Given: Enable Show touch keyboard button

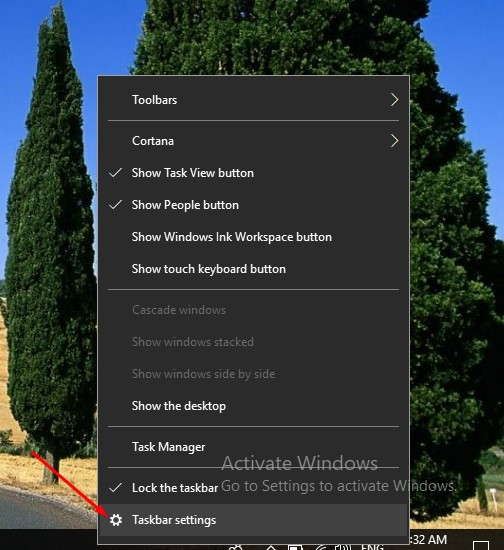Looking at the screenshot, I should point(253,269).
